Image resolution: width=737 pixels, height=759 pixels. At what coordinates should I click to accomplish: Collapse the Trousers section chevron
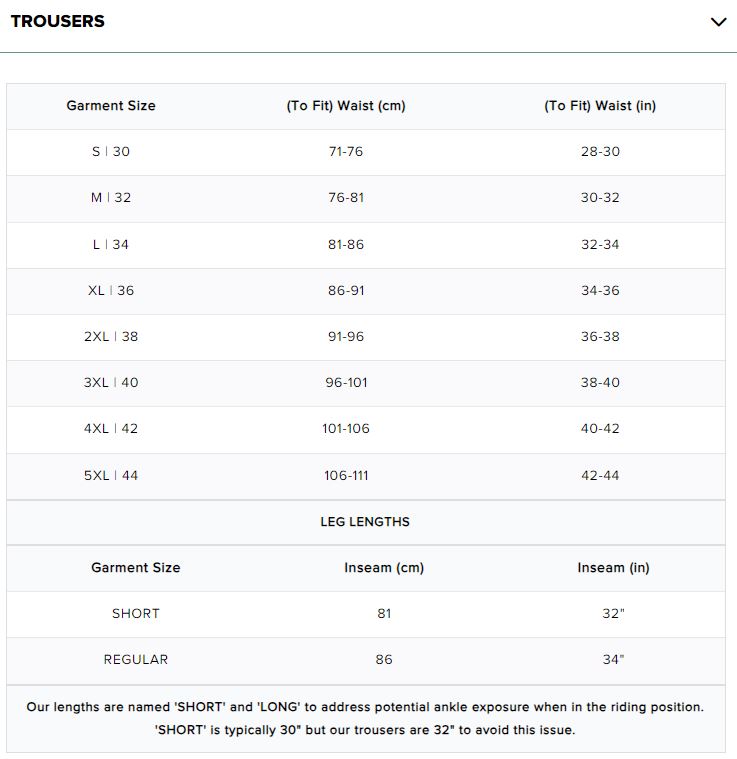(718, 22)
